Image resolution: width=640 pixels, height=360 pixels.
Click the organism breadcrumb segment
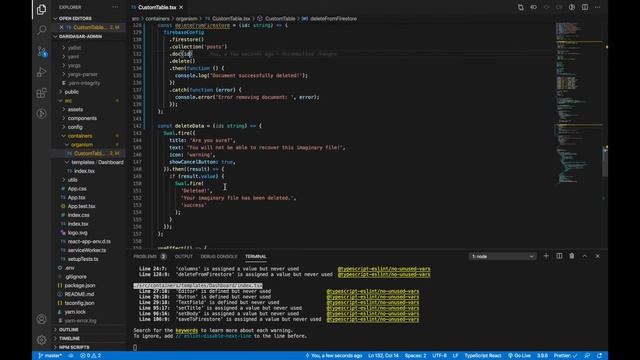[186, 18]
